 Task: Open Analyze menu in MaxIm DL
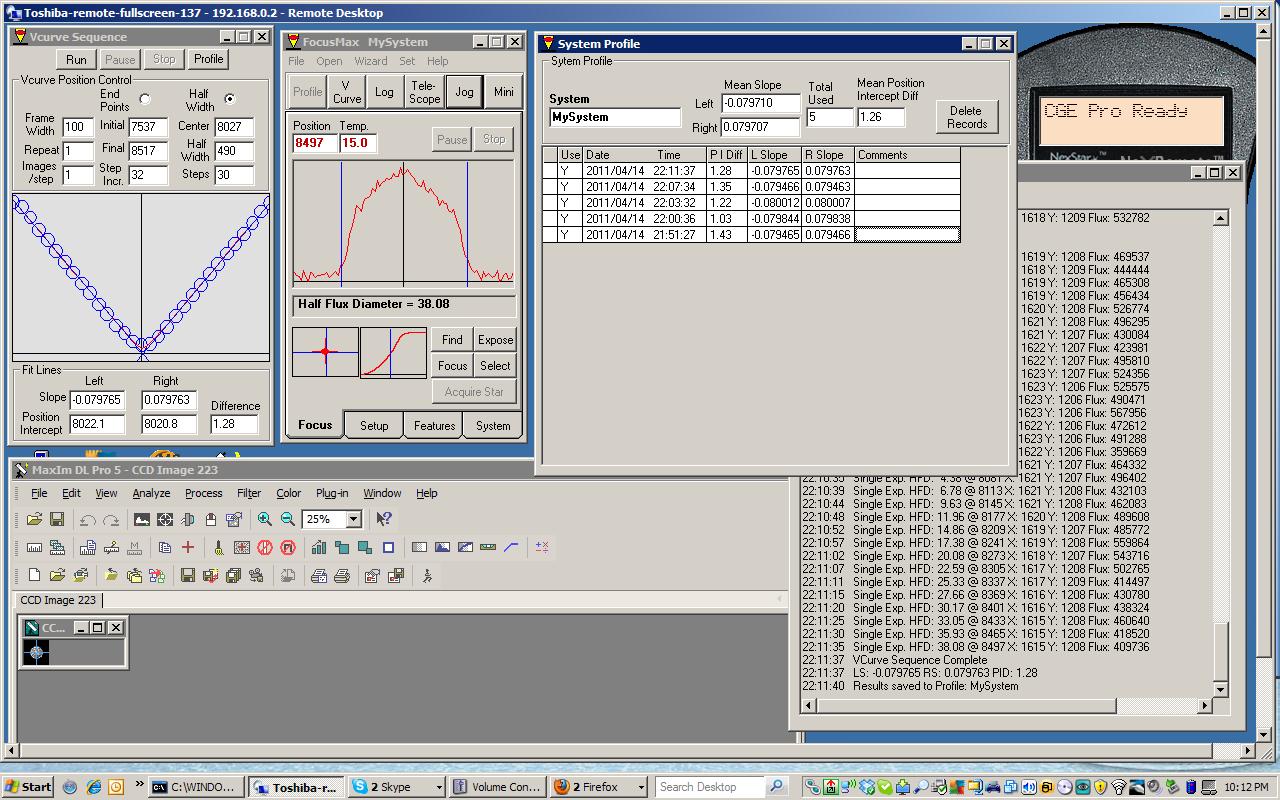[x=151, y=493]
